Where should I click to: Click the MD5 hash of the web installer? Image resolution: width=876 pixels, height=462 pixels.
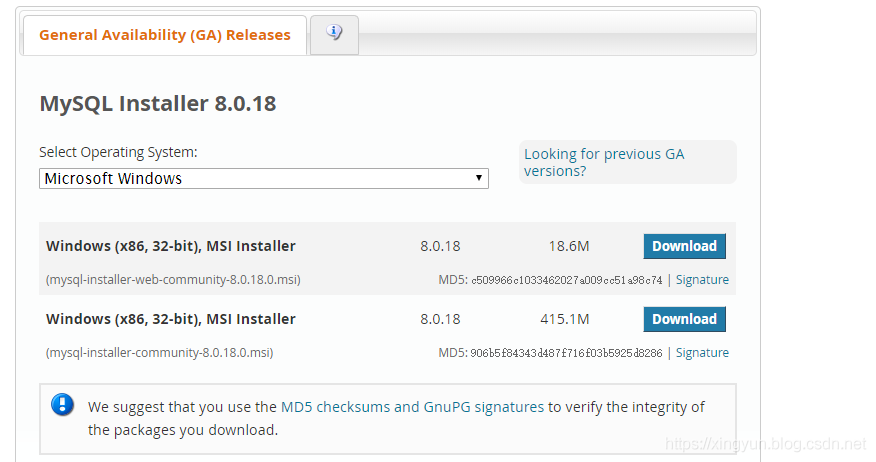click(566, 280)
